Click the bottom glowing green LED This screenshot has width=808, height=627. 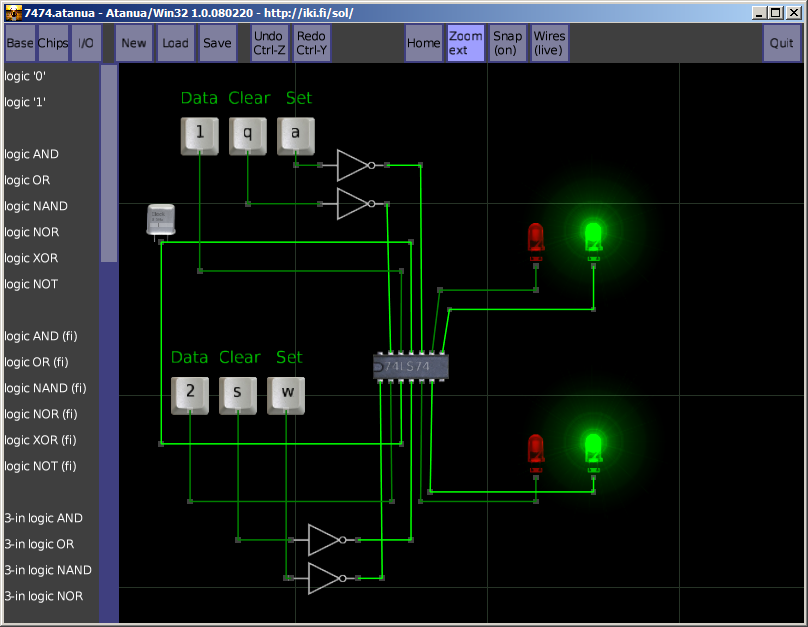point(593,450)
